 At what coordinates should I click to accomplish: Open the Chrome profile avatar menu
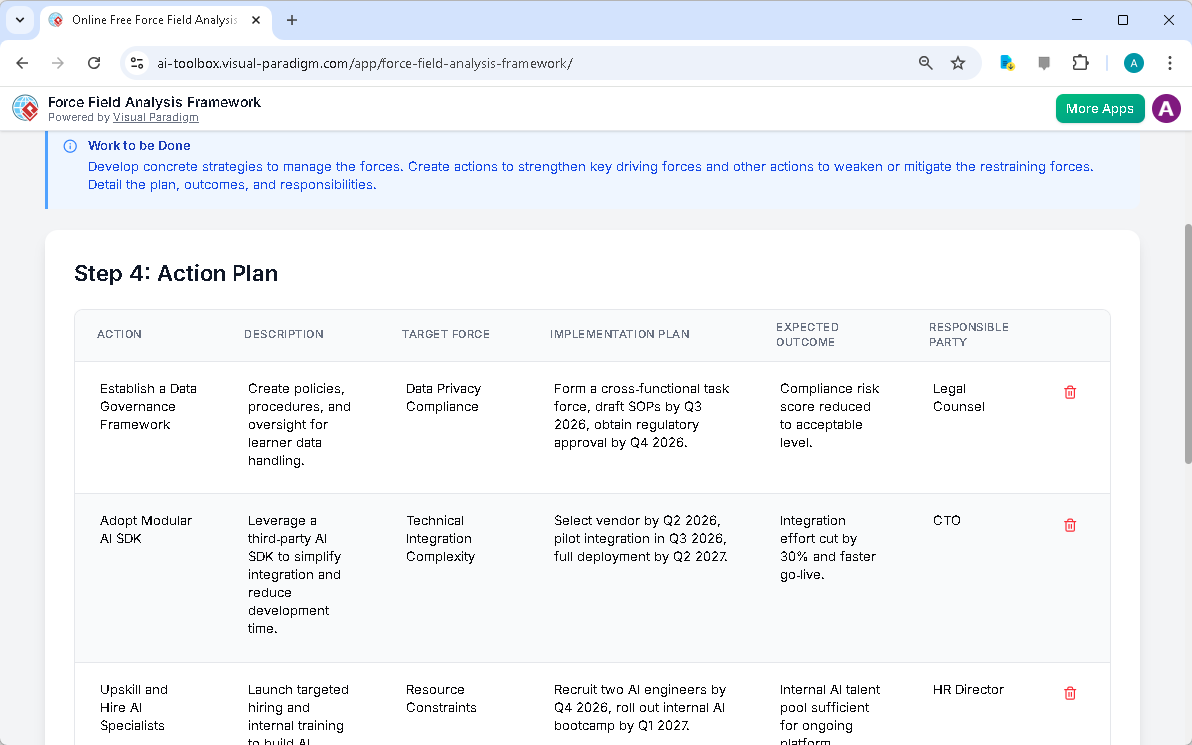[1133, 62]
